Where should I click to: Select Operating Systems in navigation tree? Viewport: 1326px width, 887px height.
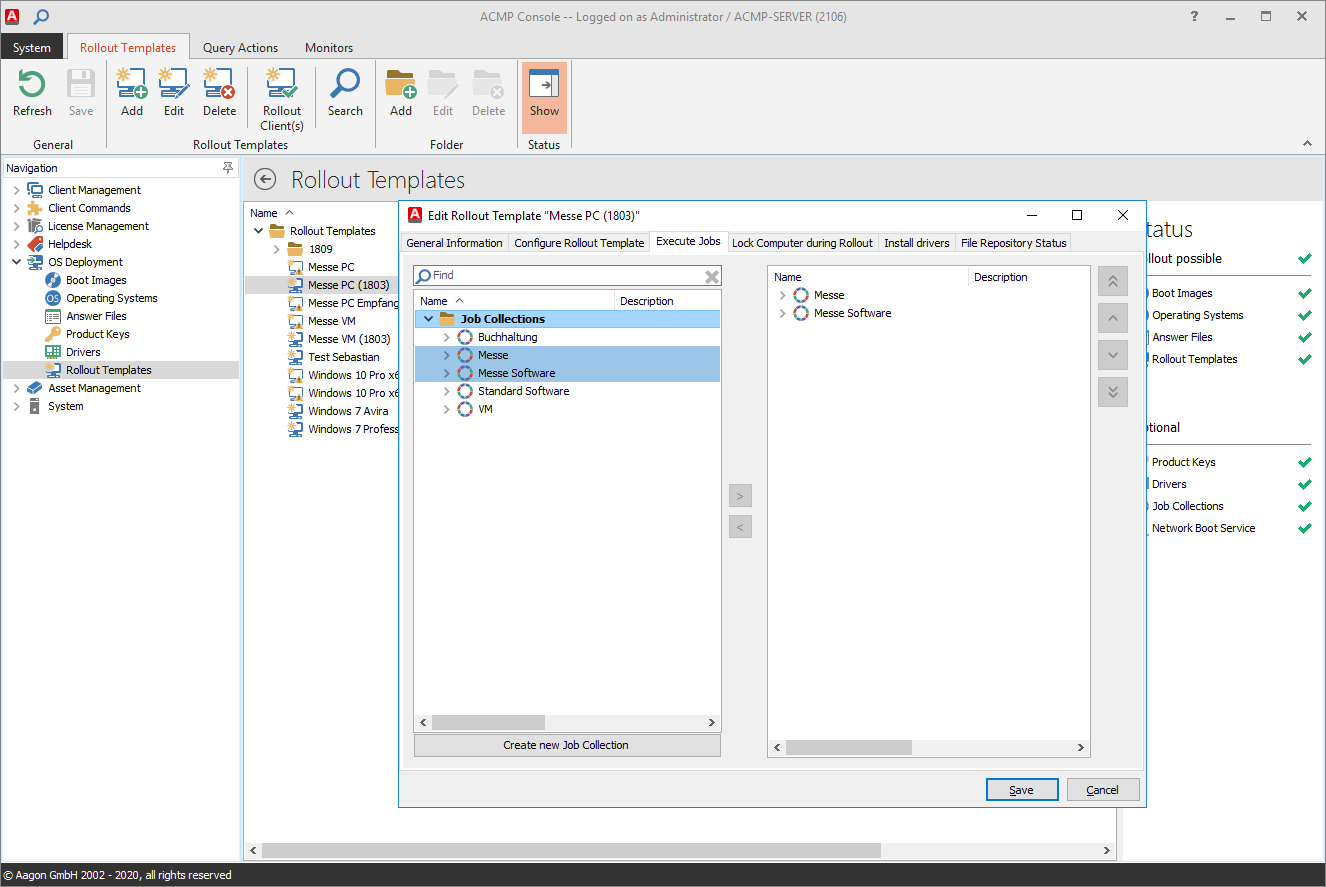(x=112, y=298)
